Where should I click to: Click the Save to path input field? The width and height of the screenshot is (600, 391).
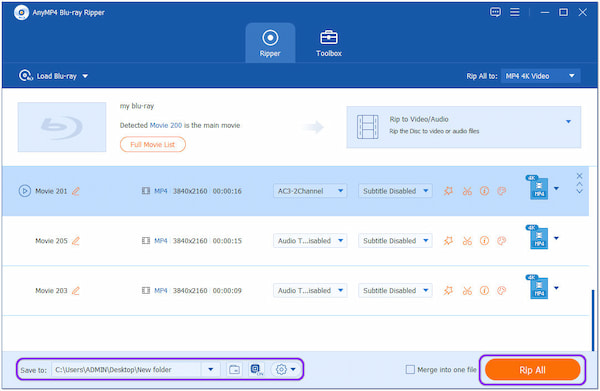click(127, 370)
